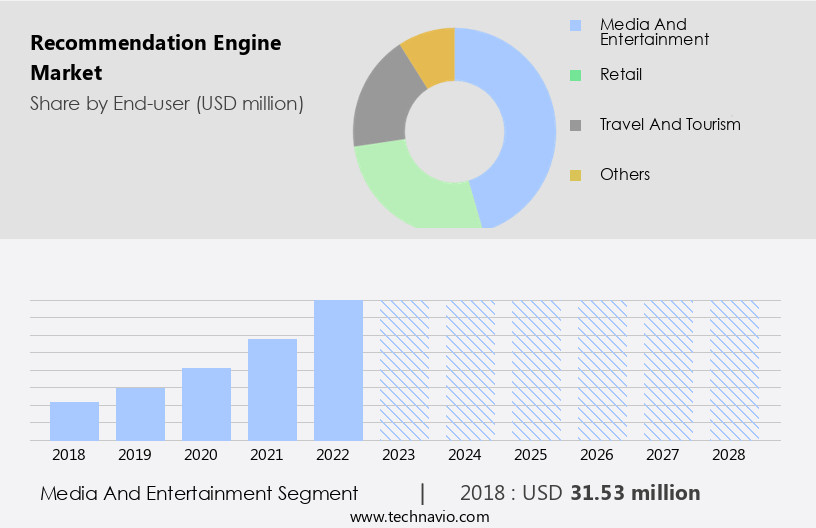
Task: Select the 2020 bar in the chart
Action: (207, 404)
